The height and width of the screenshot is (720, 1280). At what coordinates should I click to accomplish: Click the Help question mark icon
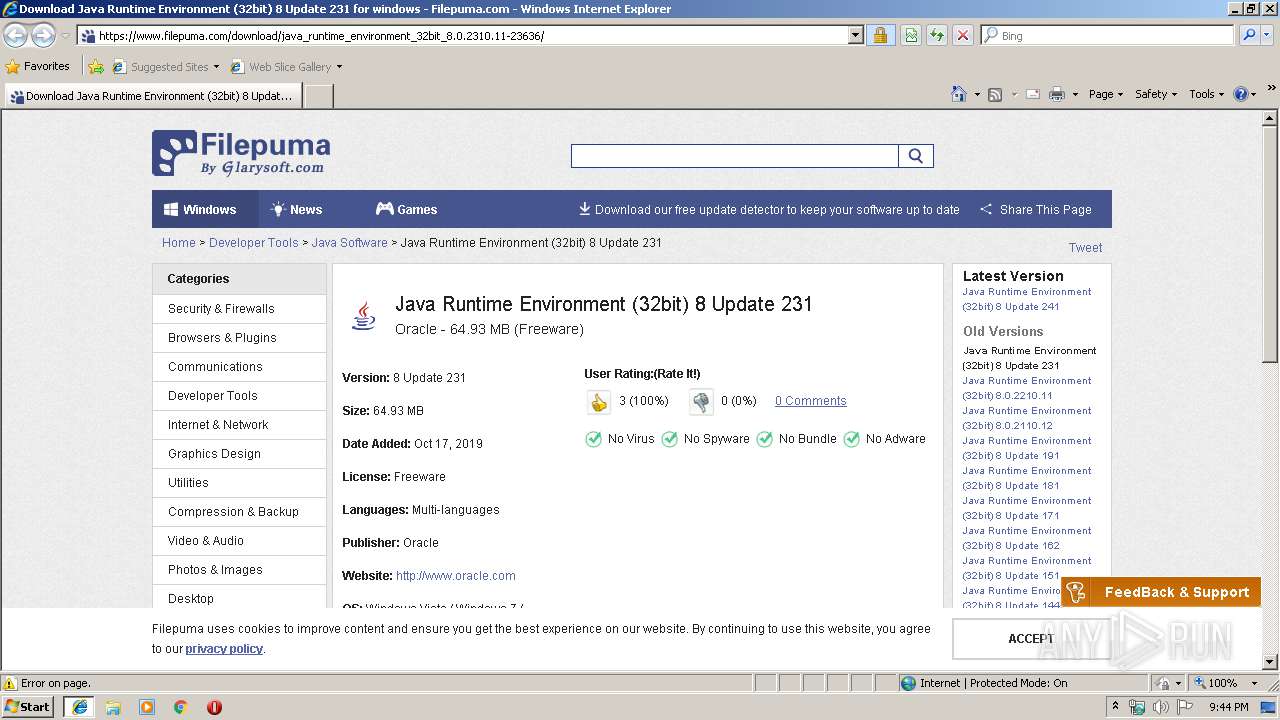(x=1241, y=94)
